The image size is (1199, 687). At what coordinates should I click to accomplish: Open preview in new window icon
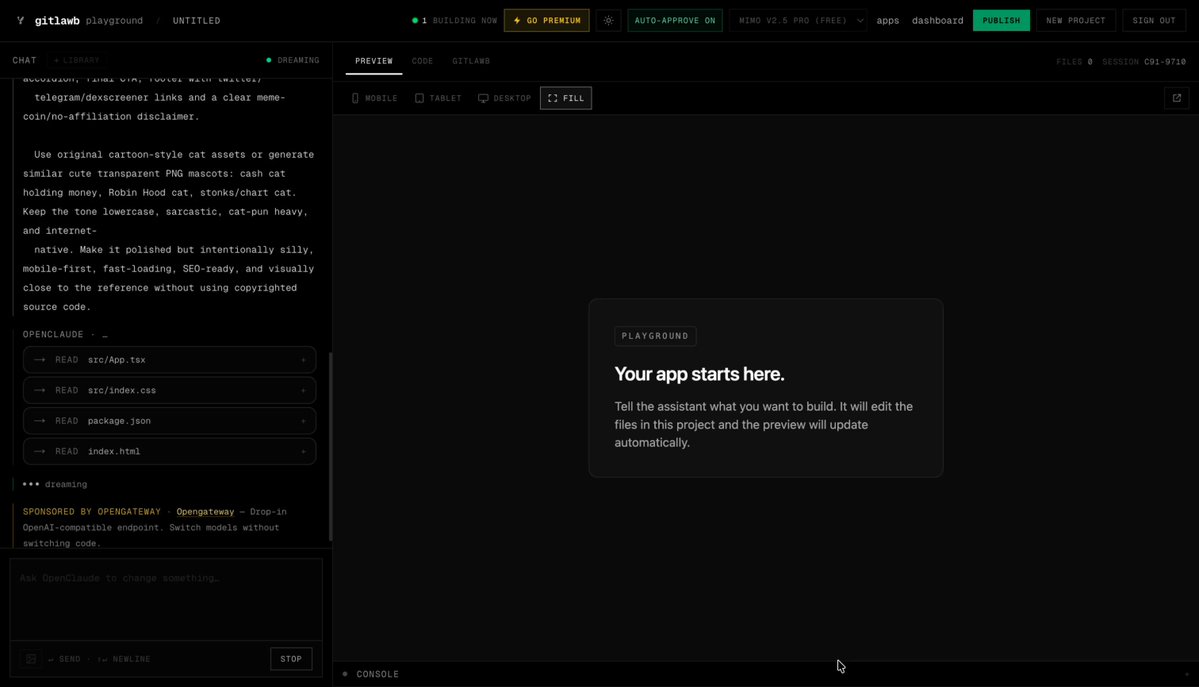(x=1177, y=98)
